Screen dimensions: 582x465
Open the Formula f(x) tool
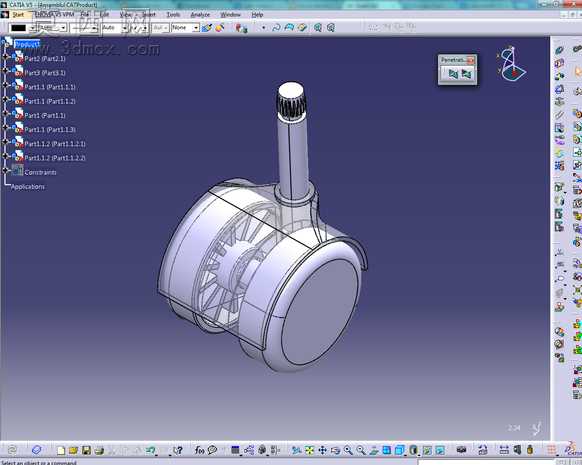(199, 451)
